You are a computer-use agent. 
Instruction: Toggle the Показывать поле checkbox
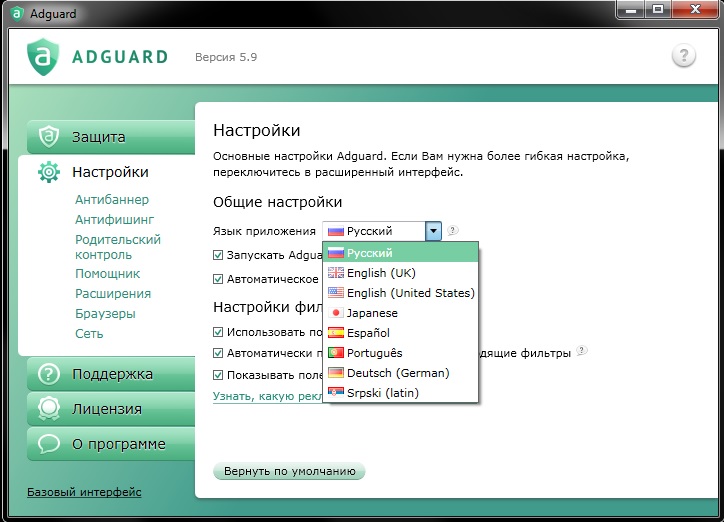218,375
